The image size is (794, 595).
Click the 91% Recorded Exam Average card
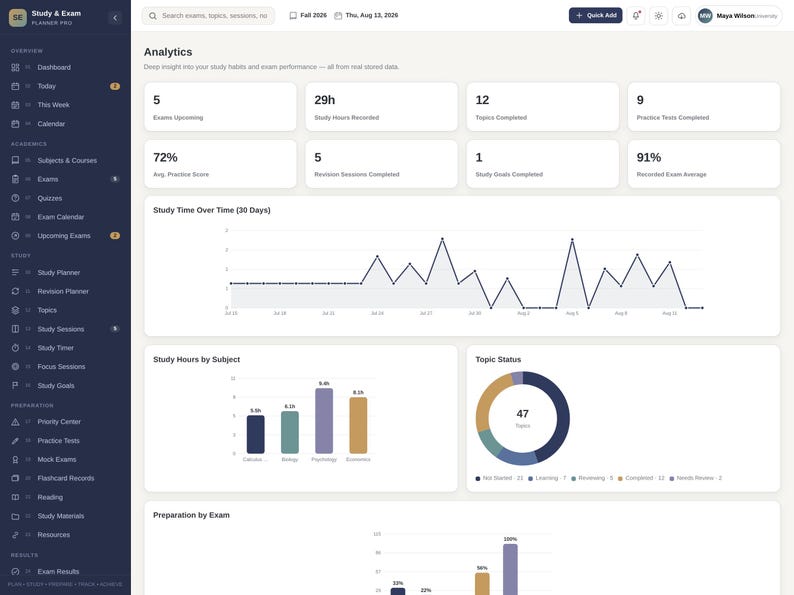704,164
